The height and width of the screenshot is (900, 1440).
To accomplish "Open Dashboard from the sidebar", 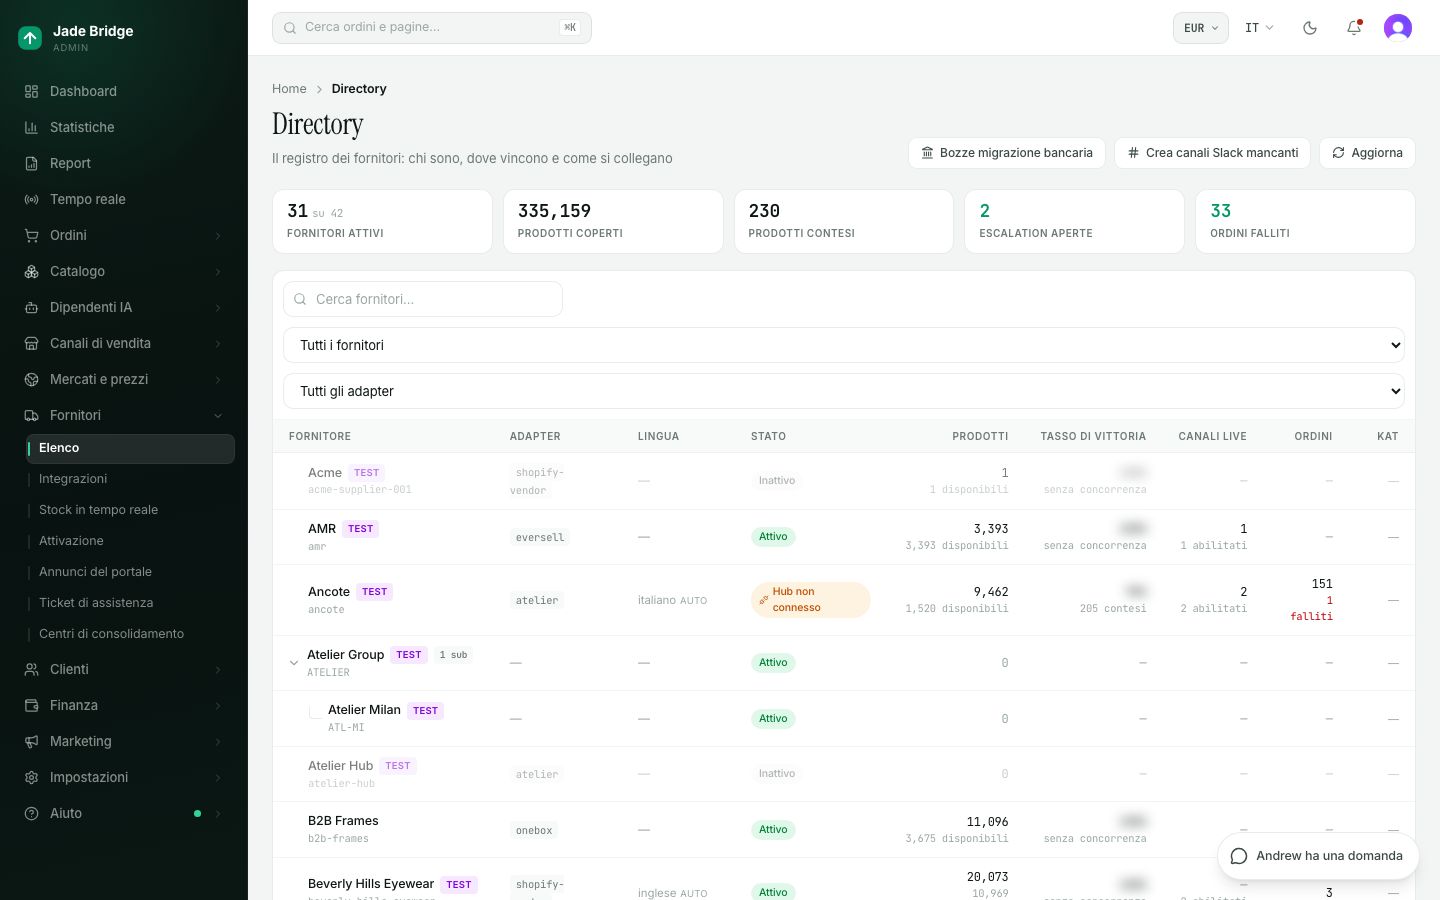I will point(124,91).
